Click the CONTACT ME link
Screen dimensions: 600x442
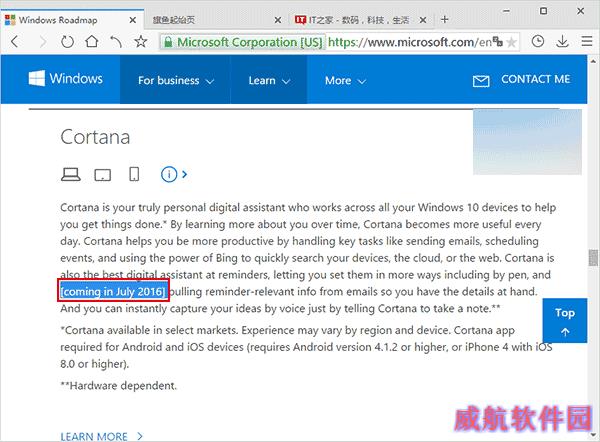pyautogui.click(x=535, y=79)
